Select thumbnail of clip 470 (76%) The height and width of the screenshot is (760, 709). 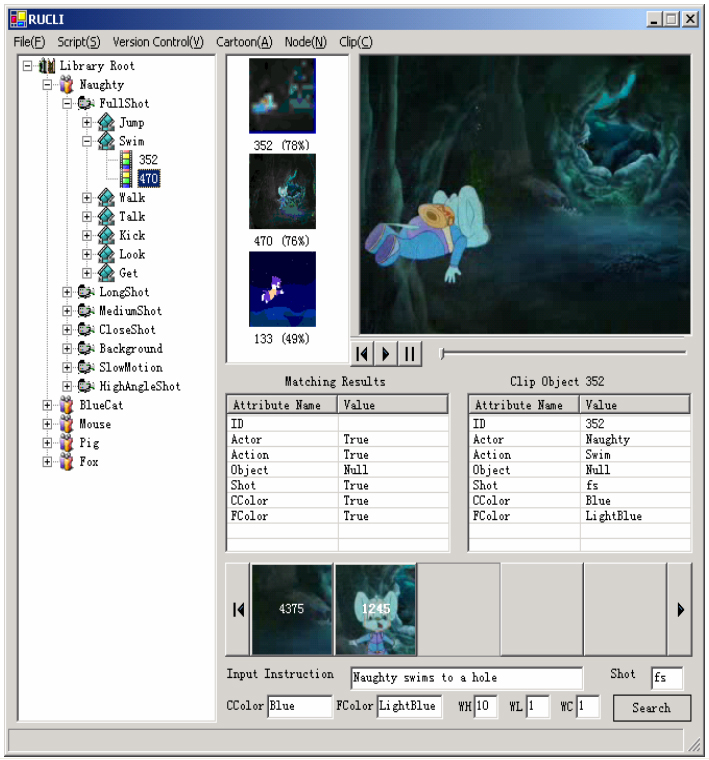(x=283, y=191)
